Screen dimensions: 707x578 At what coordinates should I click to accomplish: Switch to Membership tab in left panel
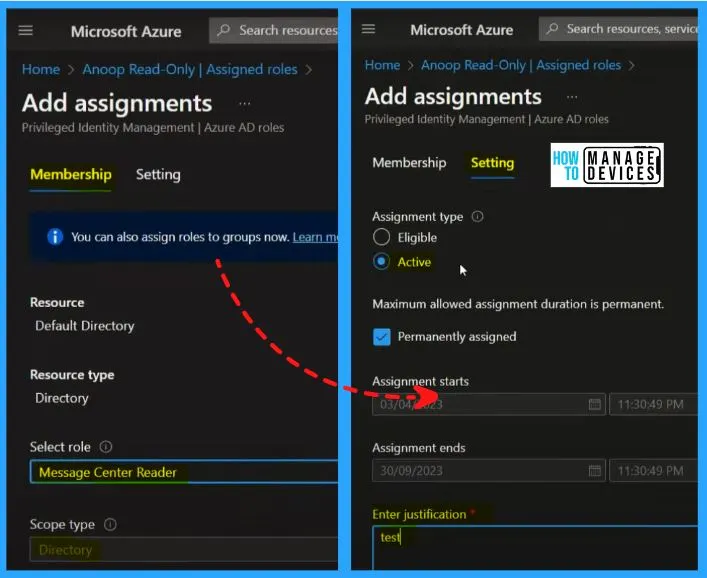(x=71, y=174)
